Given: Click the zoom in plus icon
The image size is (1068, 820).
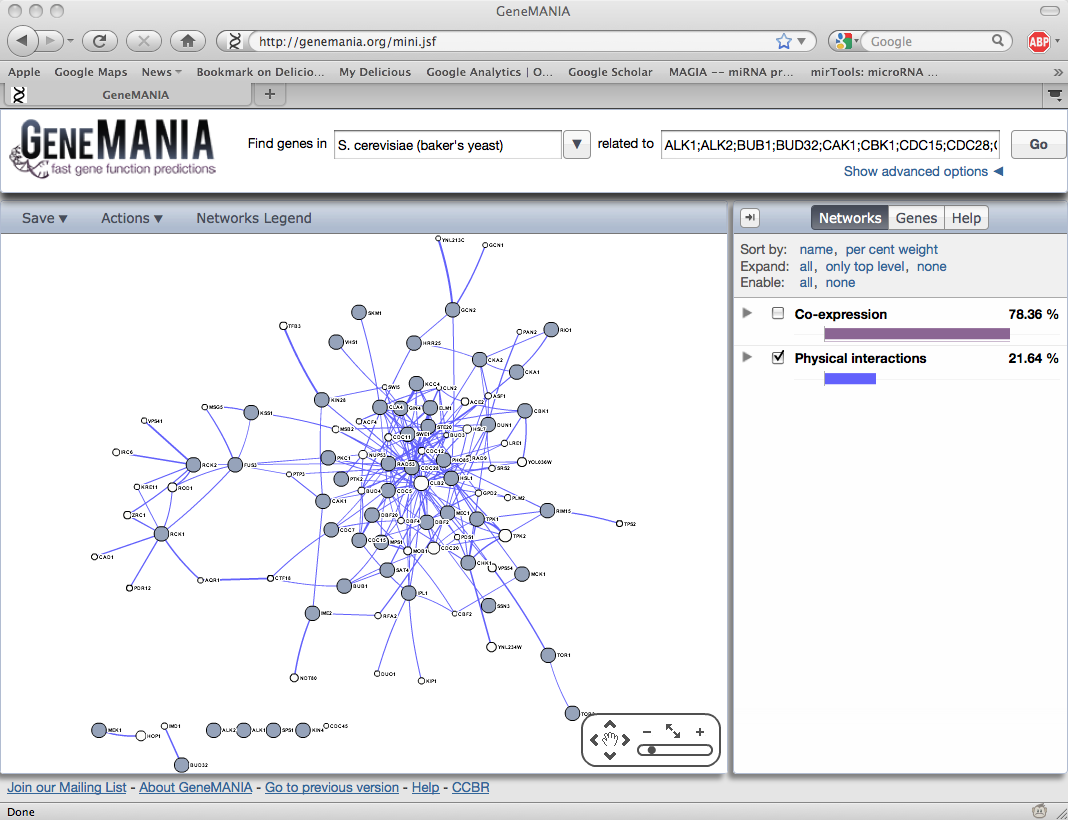Looking at the screenshot, I should [x=700, y=732].
